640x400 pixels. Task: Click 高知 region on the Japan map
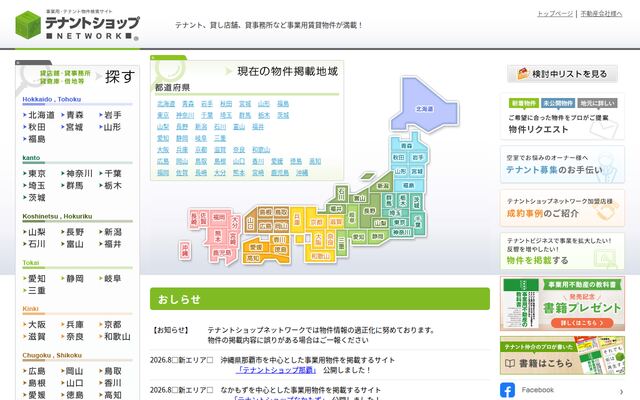point(253,258)
